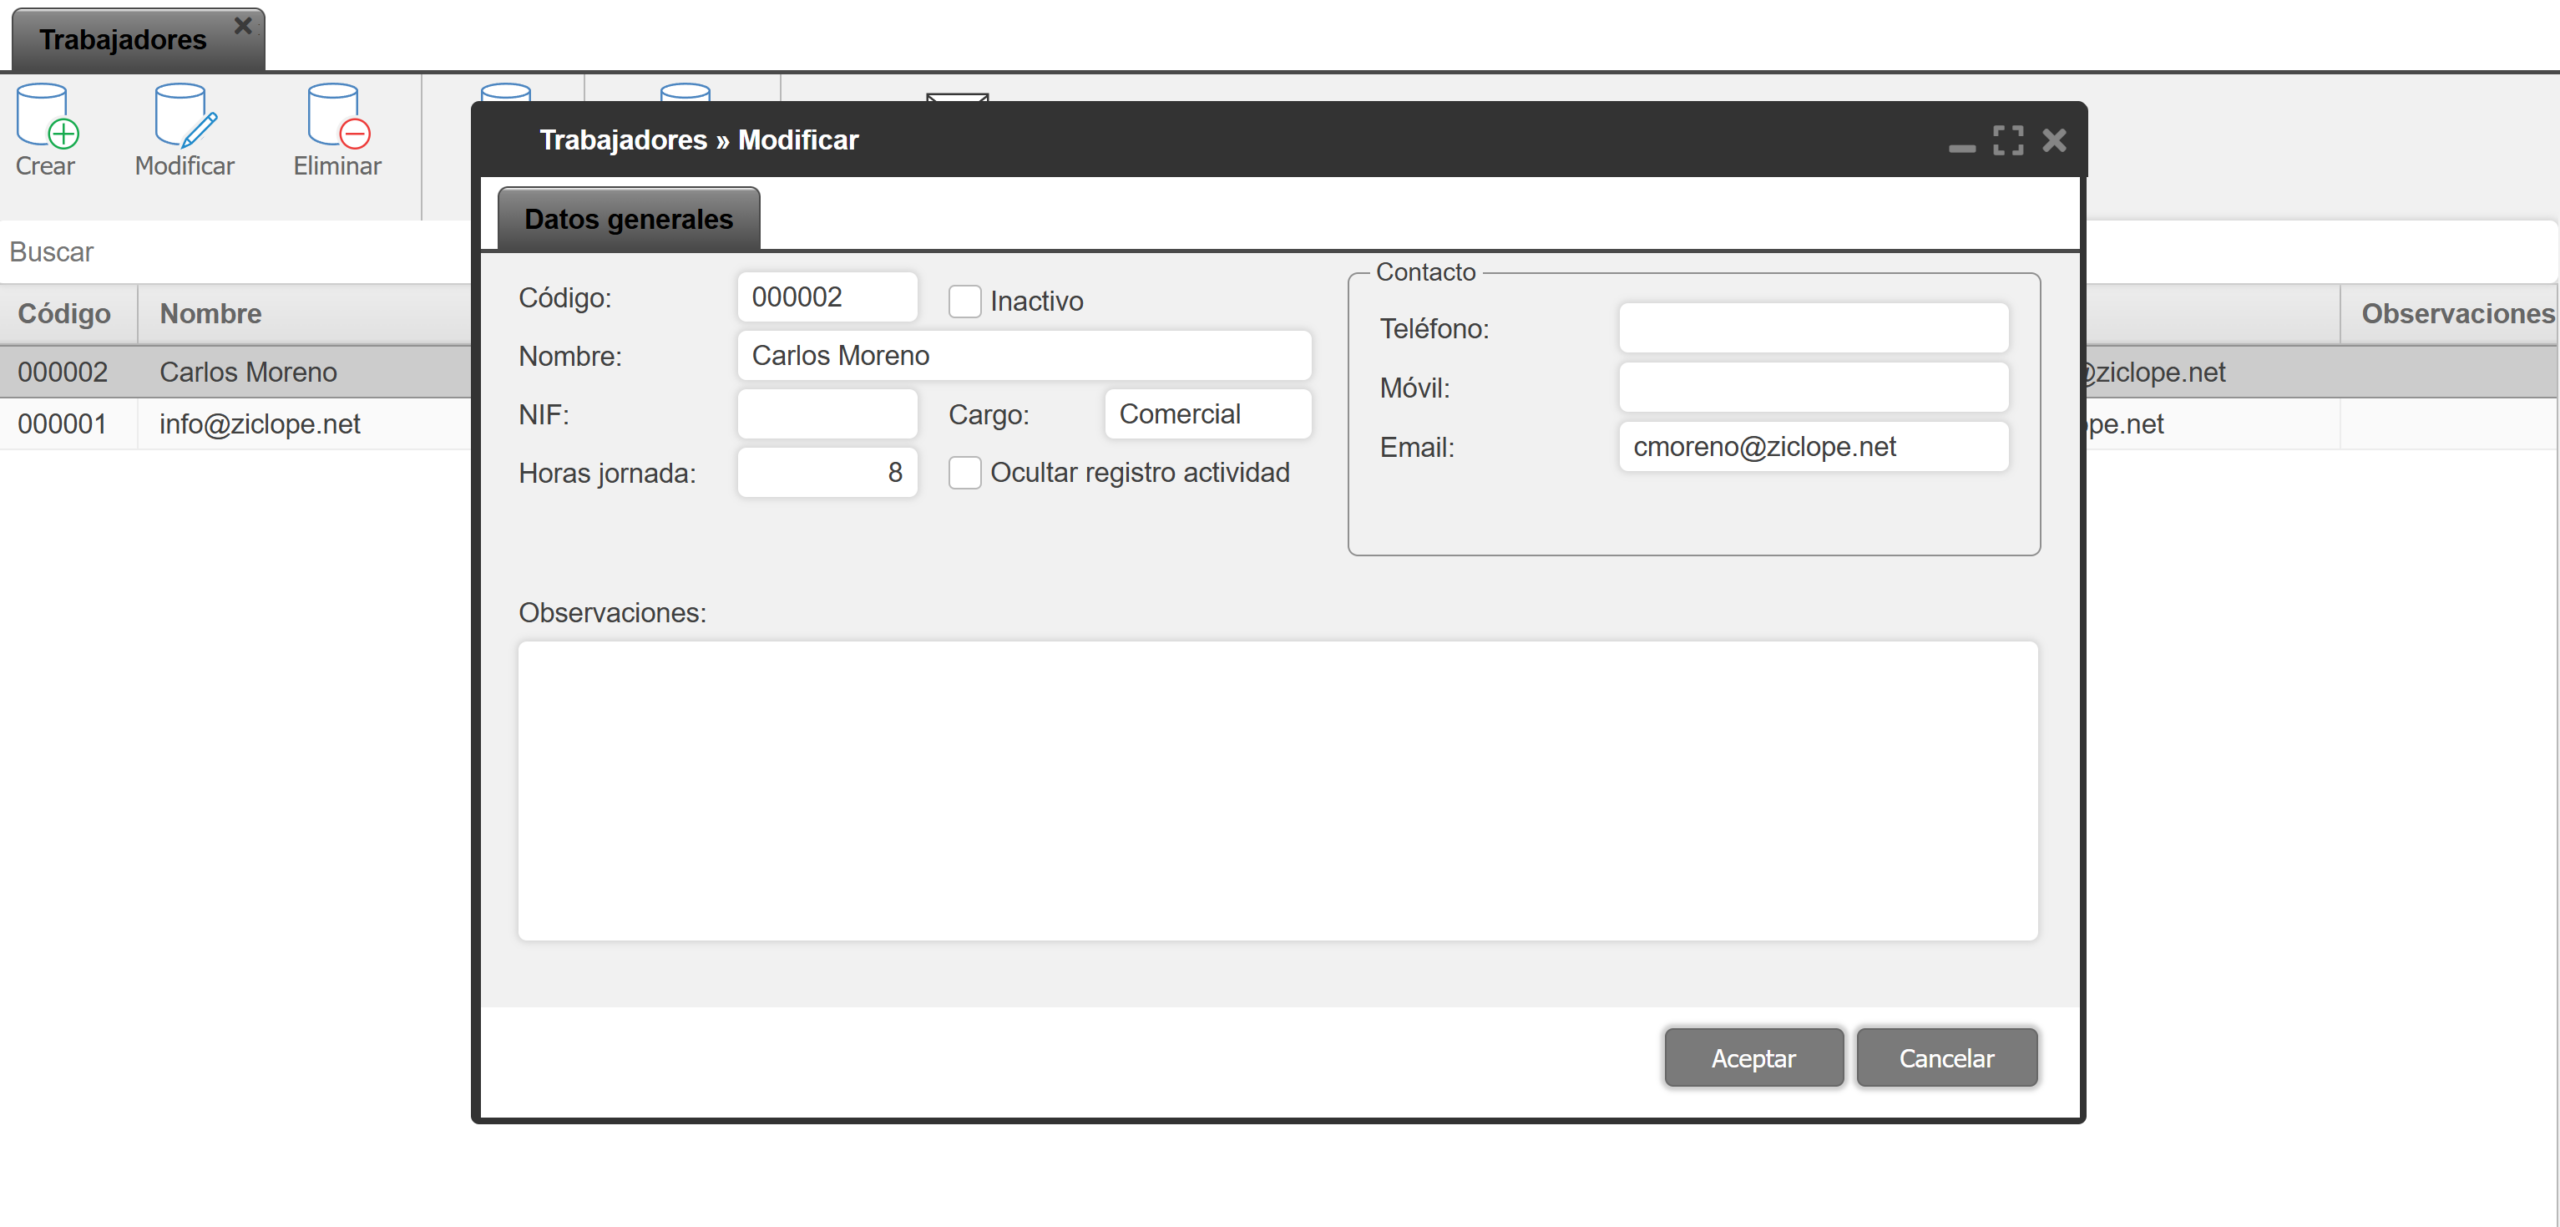Screen dimensions: 2560x1227
Task: Click the Código column header
Action: coord(64,313)
